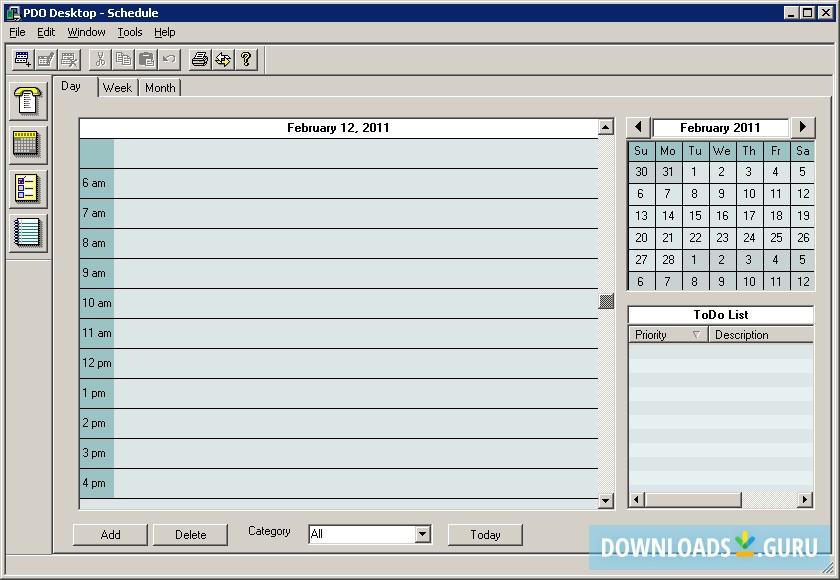The image size is (840, 580).
Task: Switch to the Week tab
Action: coord(117,87)
